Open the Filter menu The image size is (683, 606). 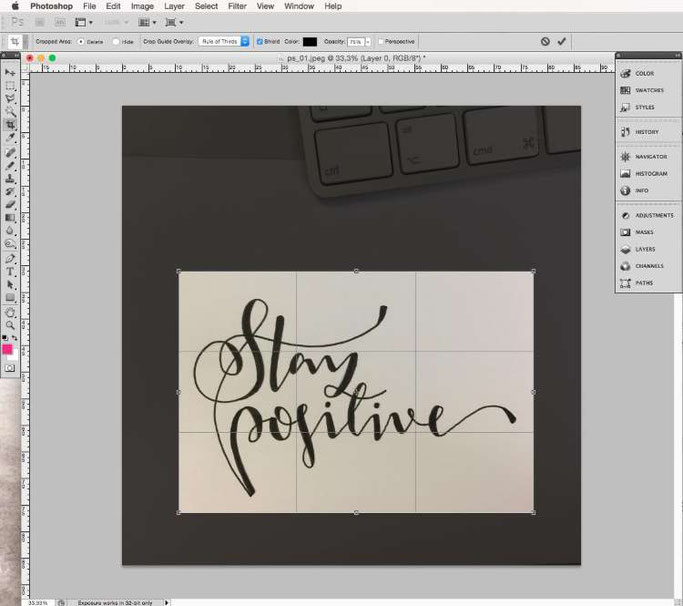point(237,6)
